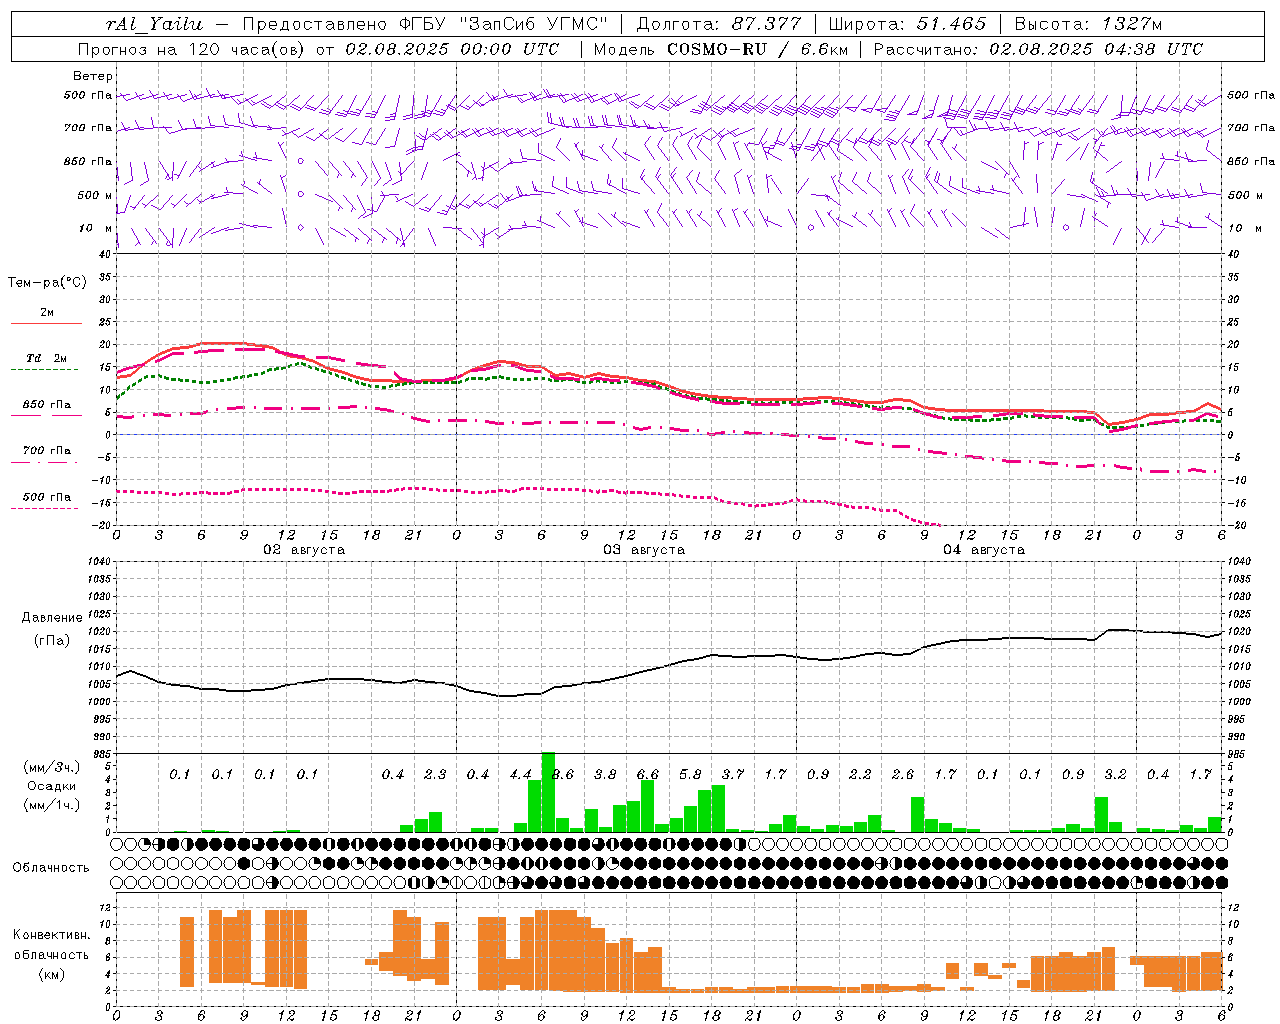Click the precipitation total "2.6"
The height and width of the screenshot is (1024, 1280).
pos(903,775)
